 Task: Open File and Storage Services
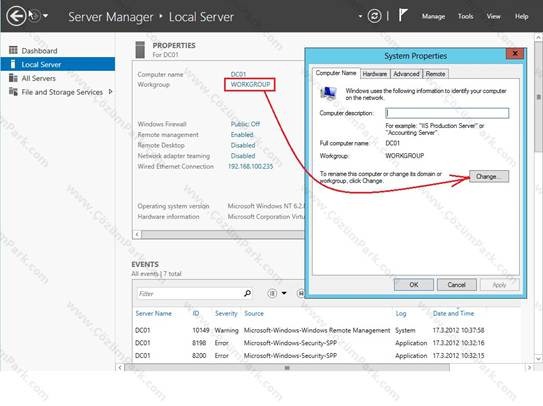pos(62,92)
